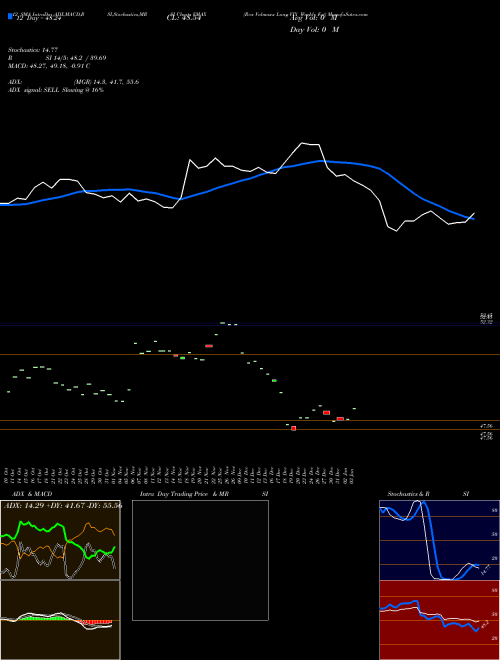Click 'ADX: 14.29 +DY: 41.67 -DY: 55.56' header
Image resolution: width=500 pixels, height=660 pixels.
[x=63, y=505]
